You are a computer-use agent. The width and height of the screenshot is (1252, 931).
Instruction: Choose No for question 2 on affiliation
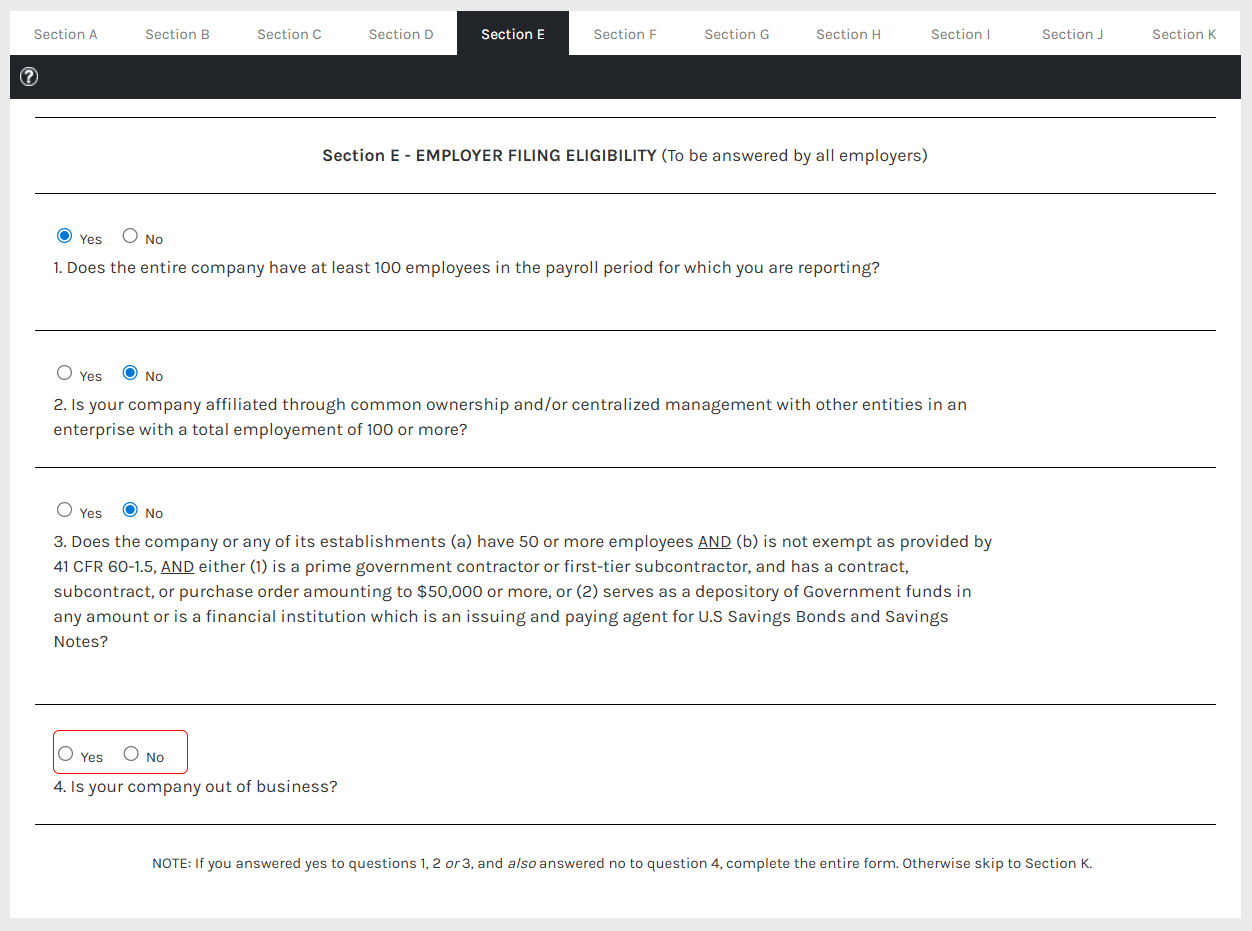tap(130, 373)
